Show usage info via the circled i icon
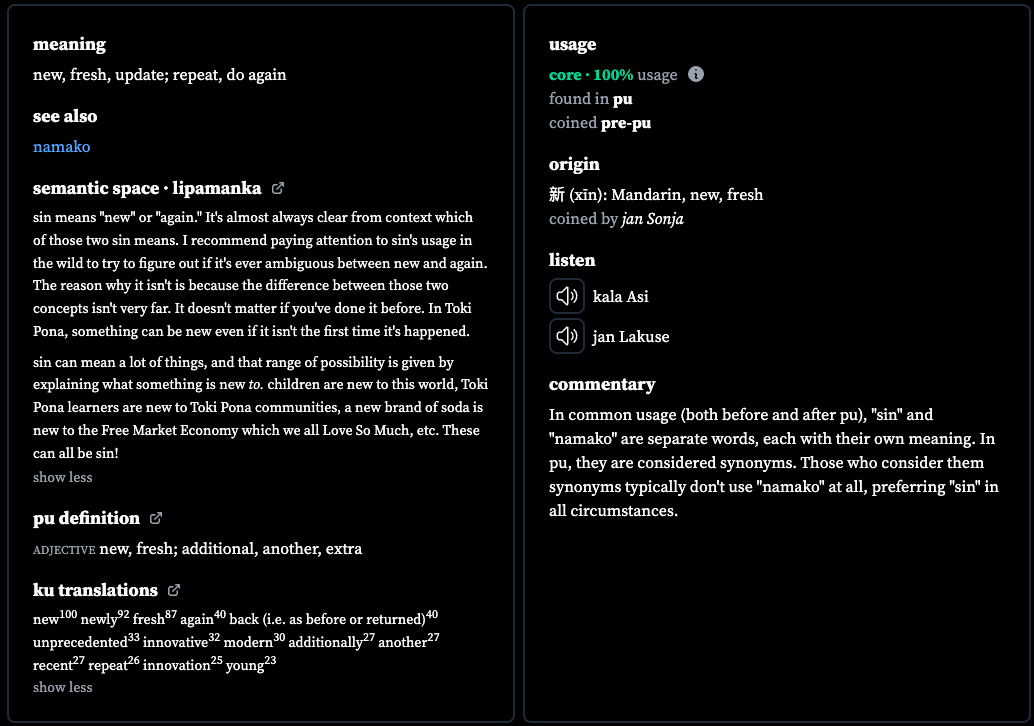 click(696, 75)
